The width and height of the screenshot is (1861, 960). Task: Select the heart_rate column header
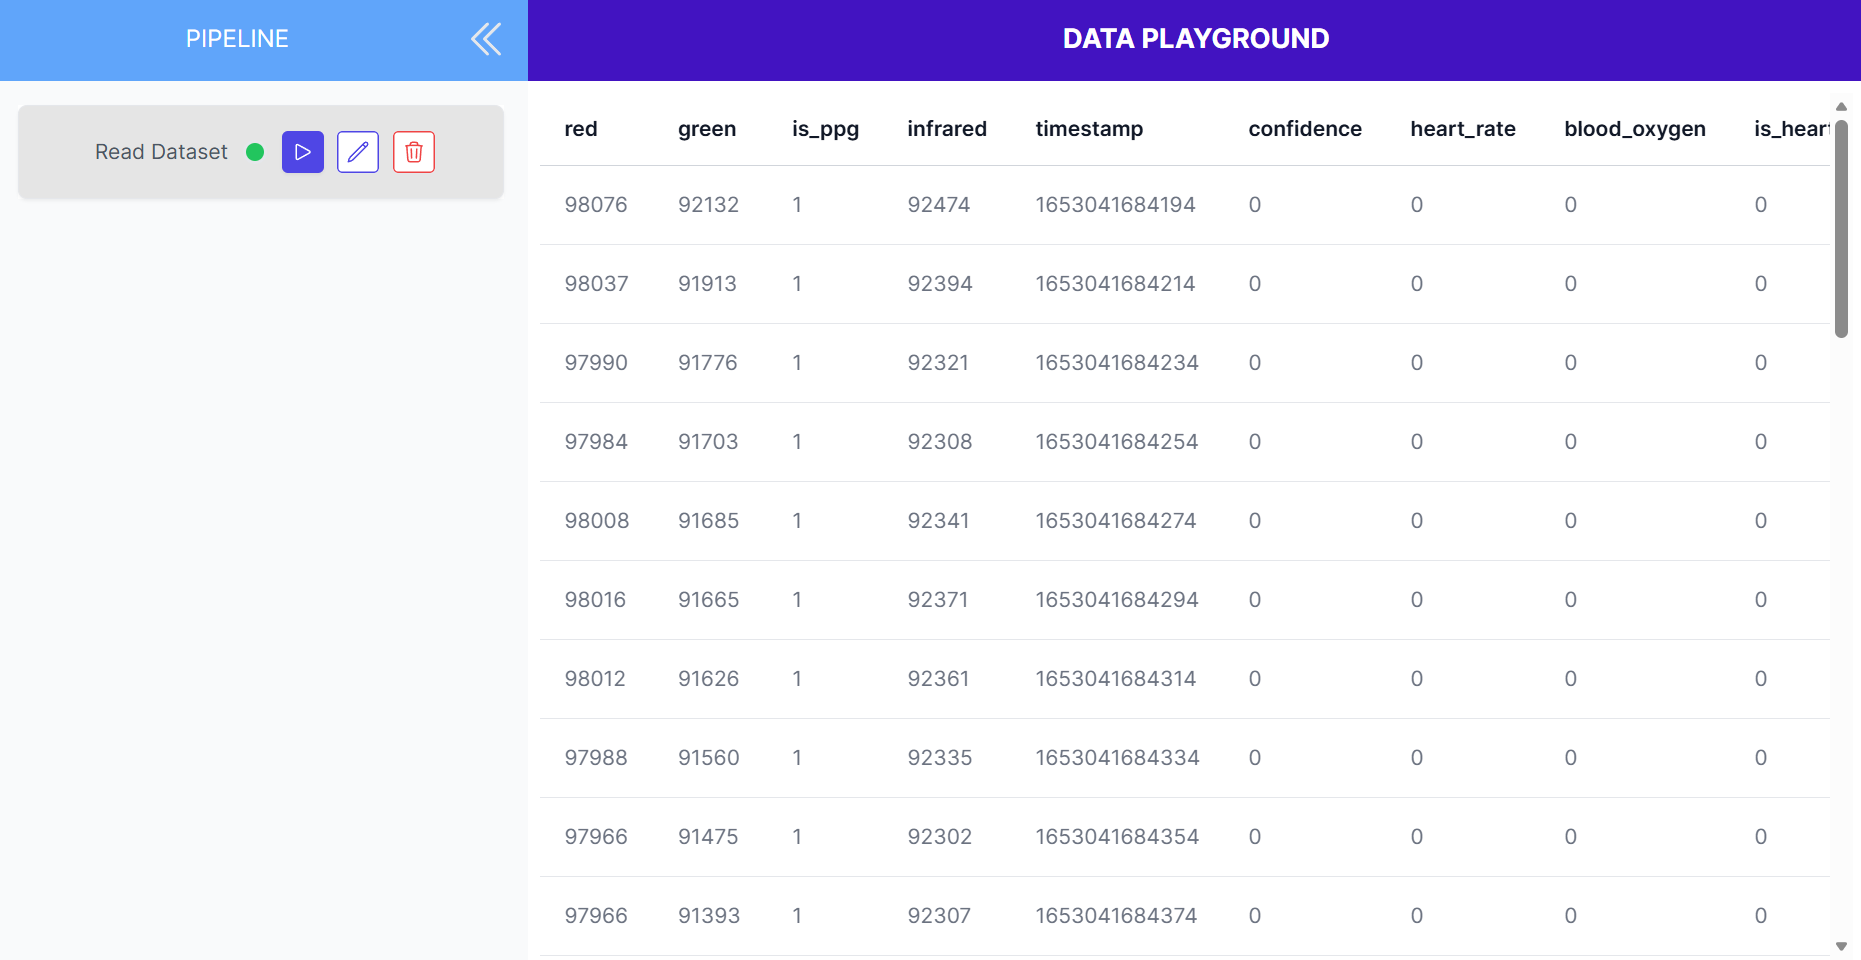tap(1463, 129)
